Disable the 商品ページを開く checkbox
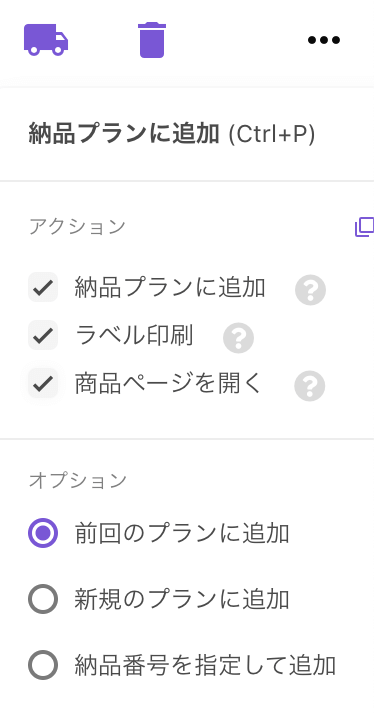 click(43, 383)
